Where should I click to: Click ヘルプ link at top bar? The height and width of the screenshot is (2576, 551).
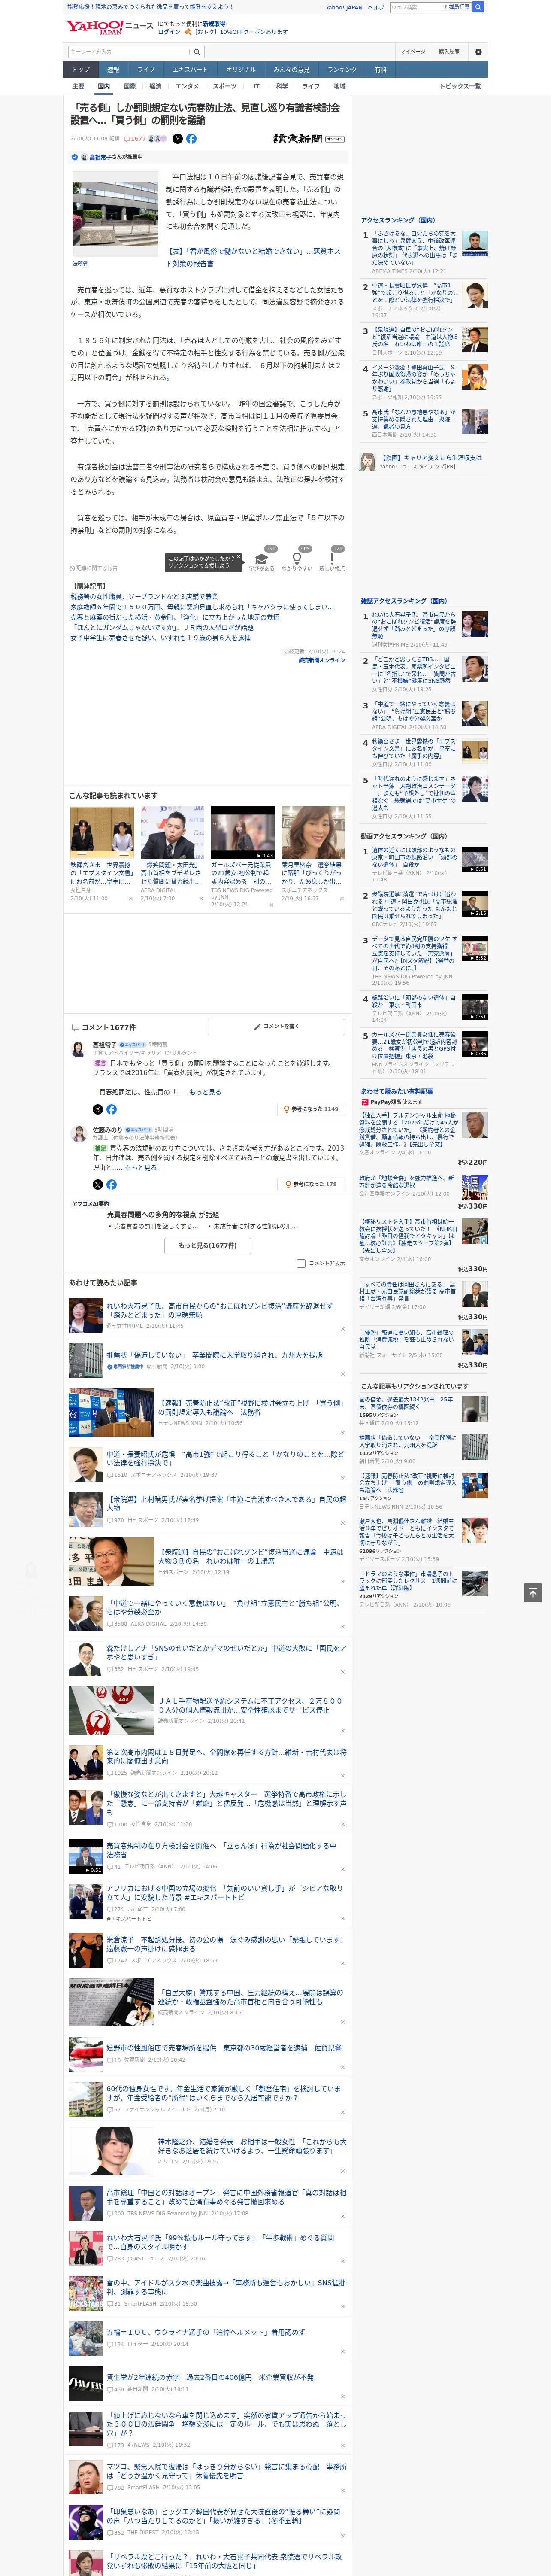click(x=376, y=7)
